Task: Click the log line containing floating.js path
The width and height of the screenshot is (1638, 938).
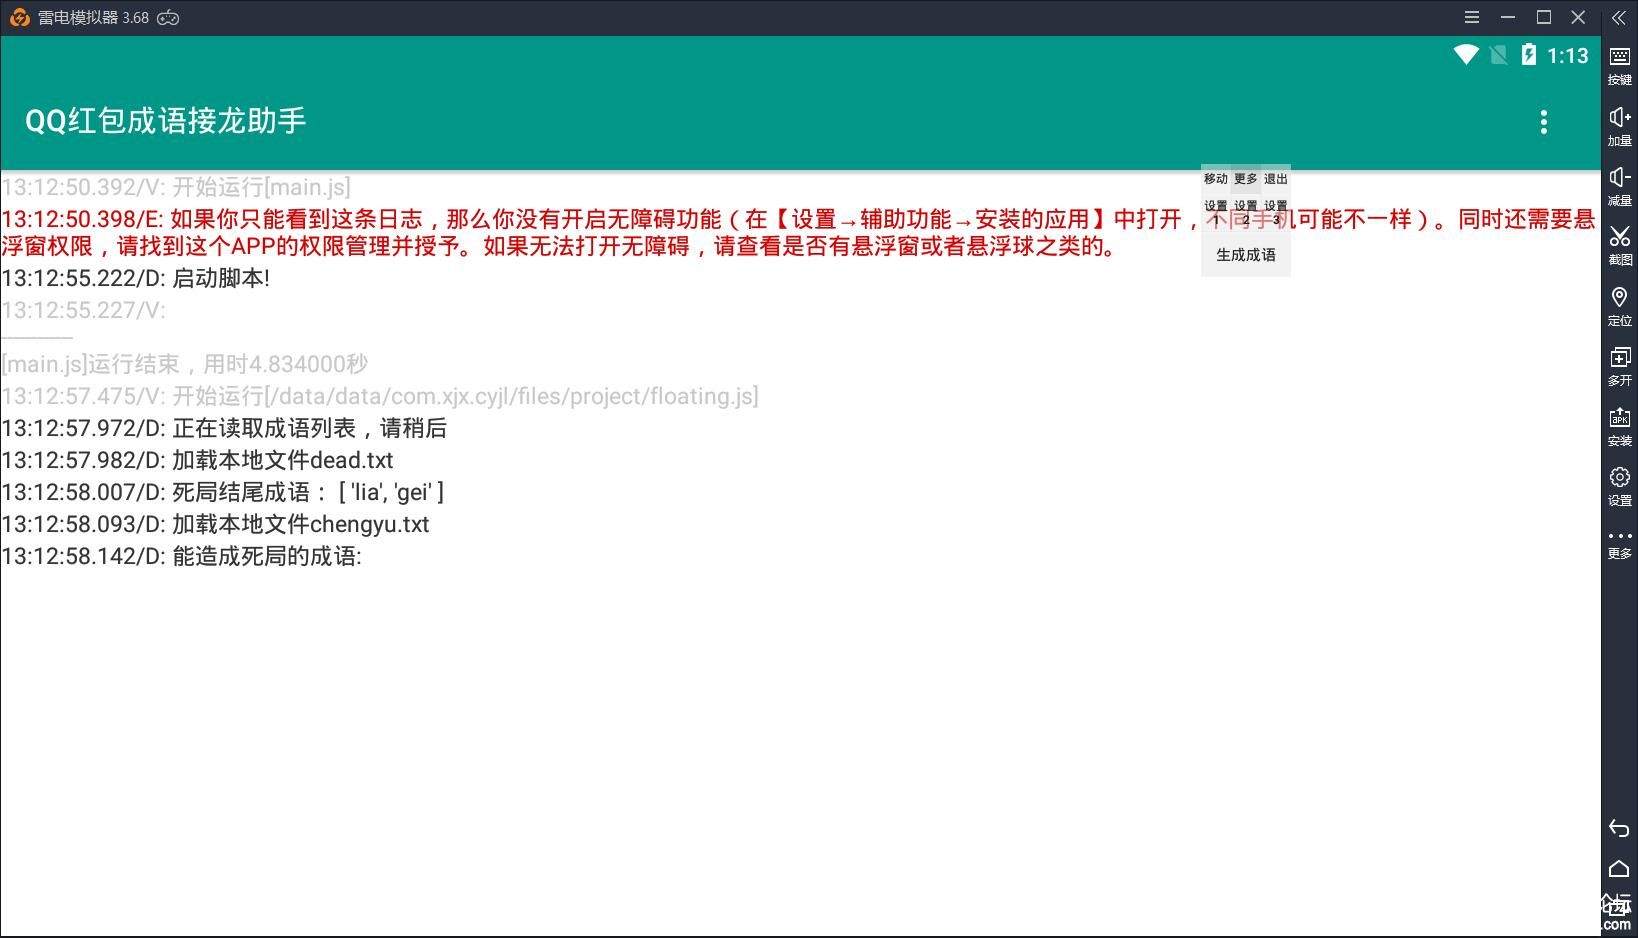Action: [380, 396]
